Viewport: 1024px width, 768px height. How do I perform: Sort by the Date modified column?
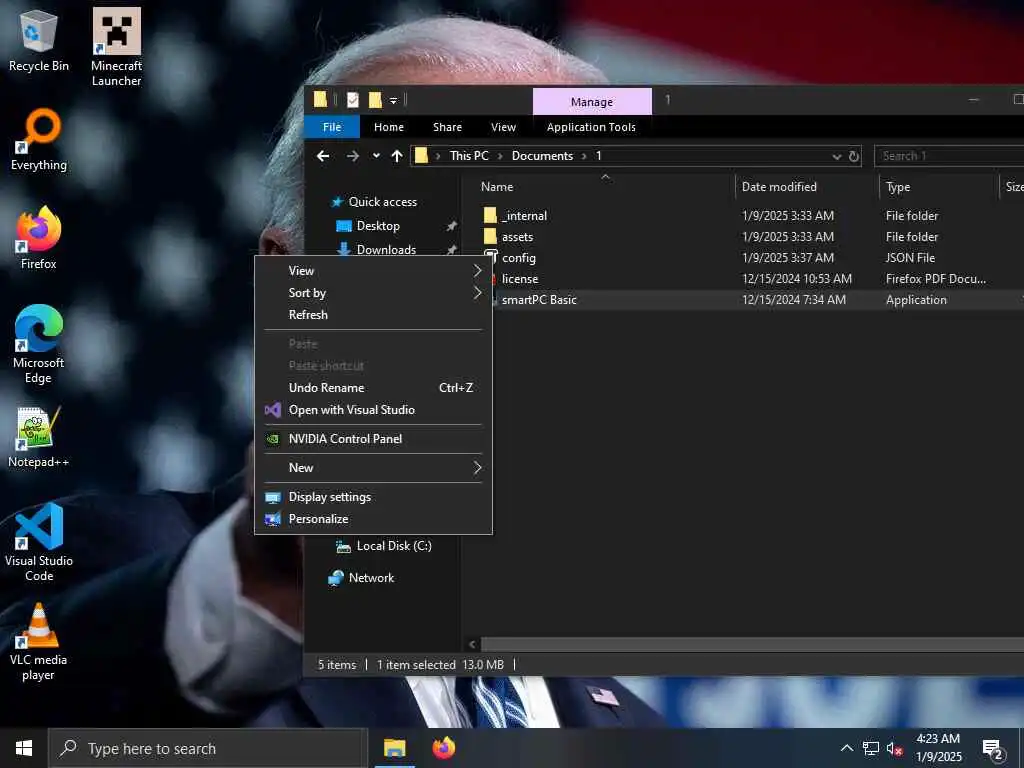point(779,187)
